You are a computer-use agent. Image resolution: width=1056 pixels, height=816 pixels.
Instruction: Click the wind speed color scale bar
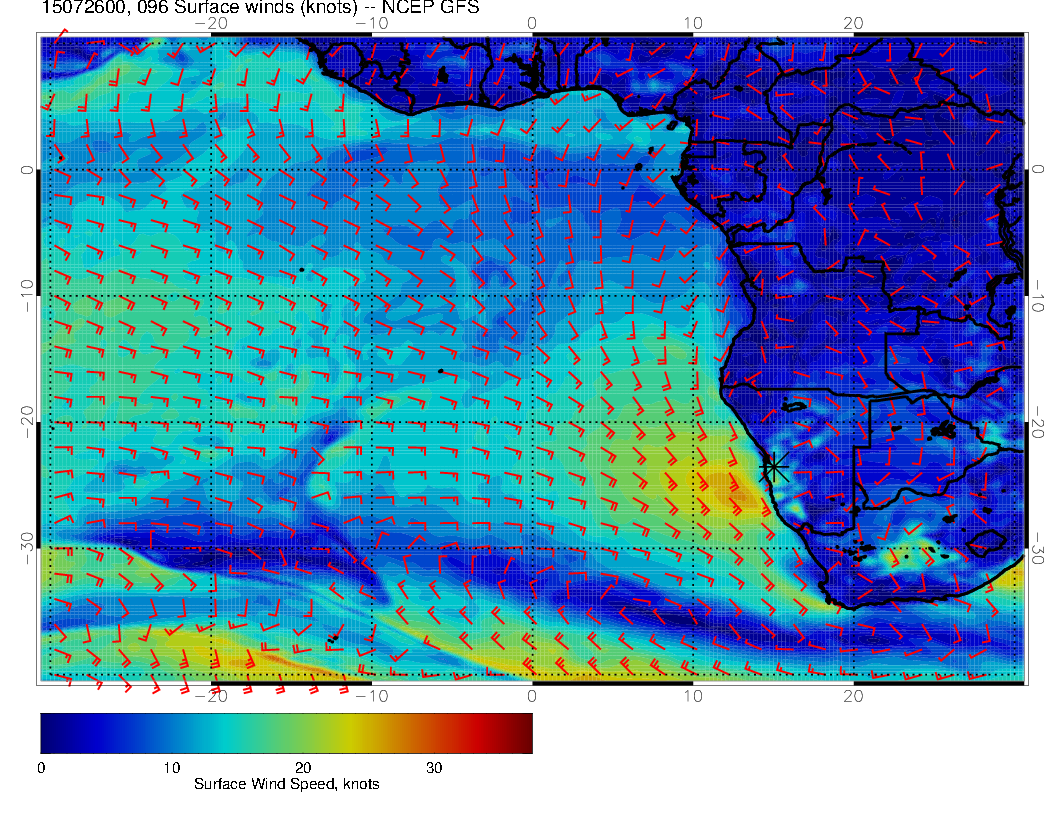(286, 733)
